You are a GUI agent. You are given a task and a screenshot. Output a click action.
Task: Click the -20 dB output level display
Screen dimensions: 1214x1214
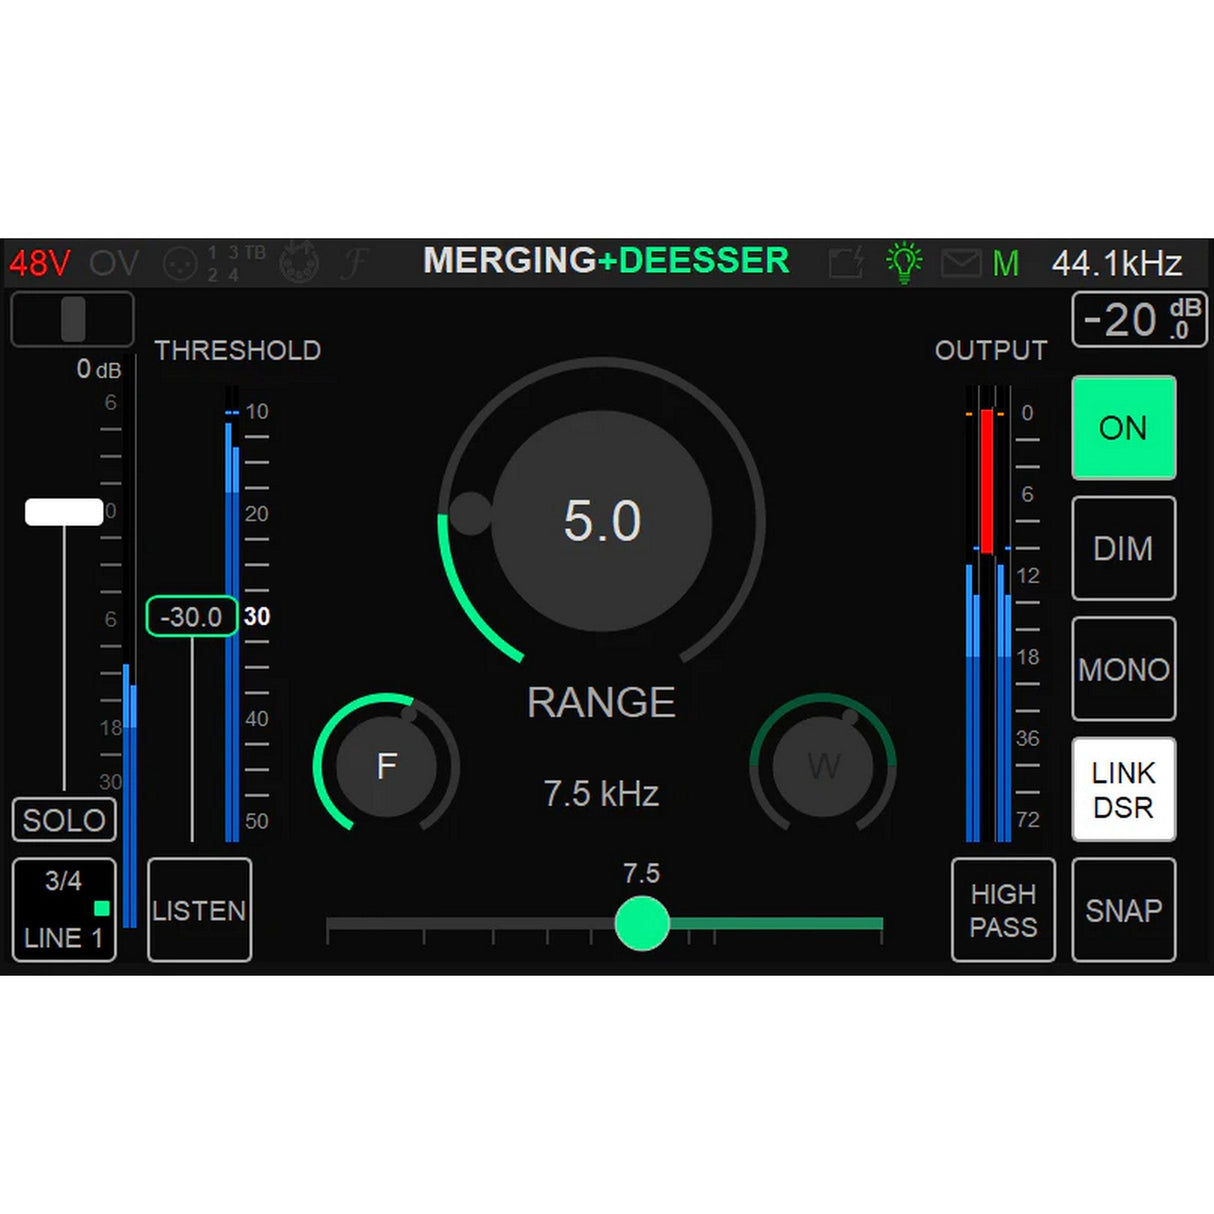pos(1138,319)
